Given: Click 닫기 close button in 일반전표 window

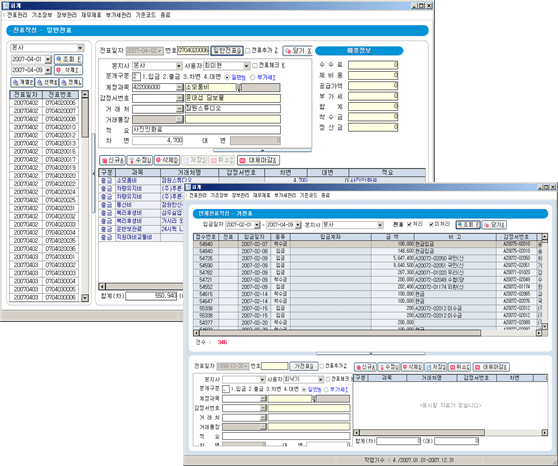Looking at the screenshot, I should coord(298,51).
